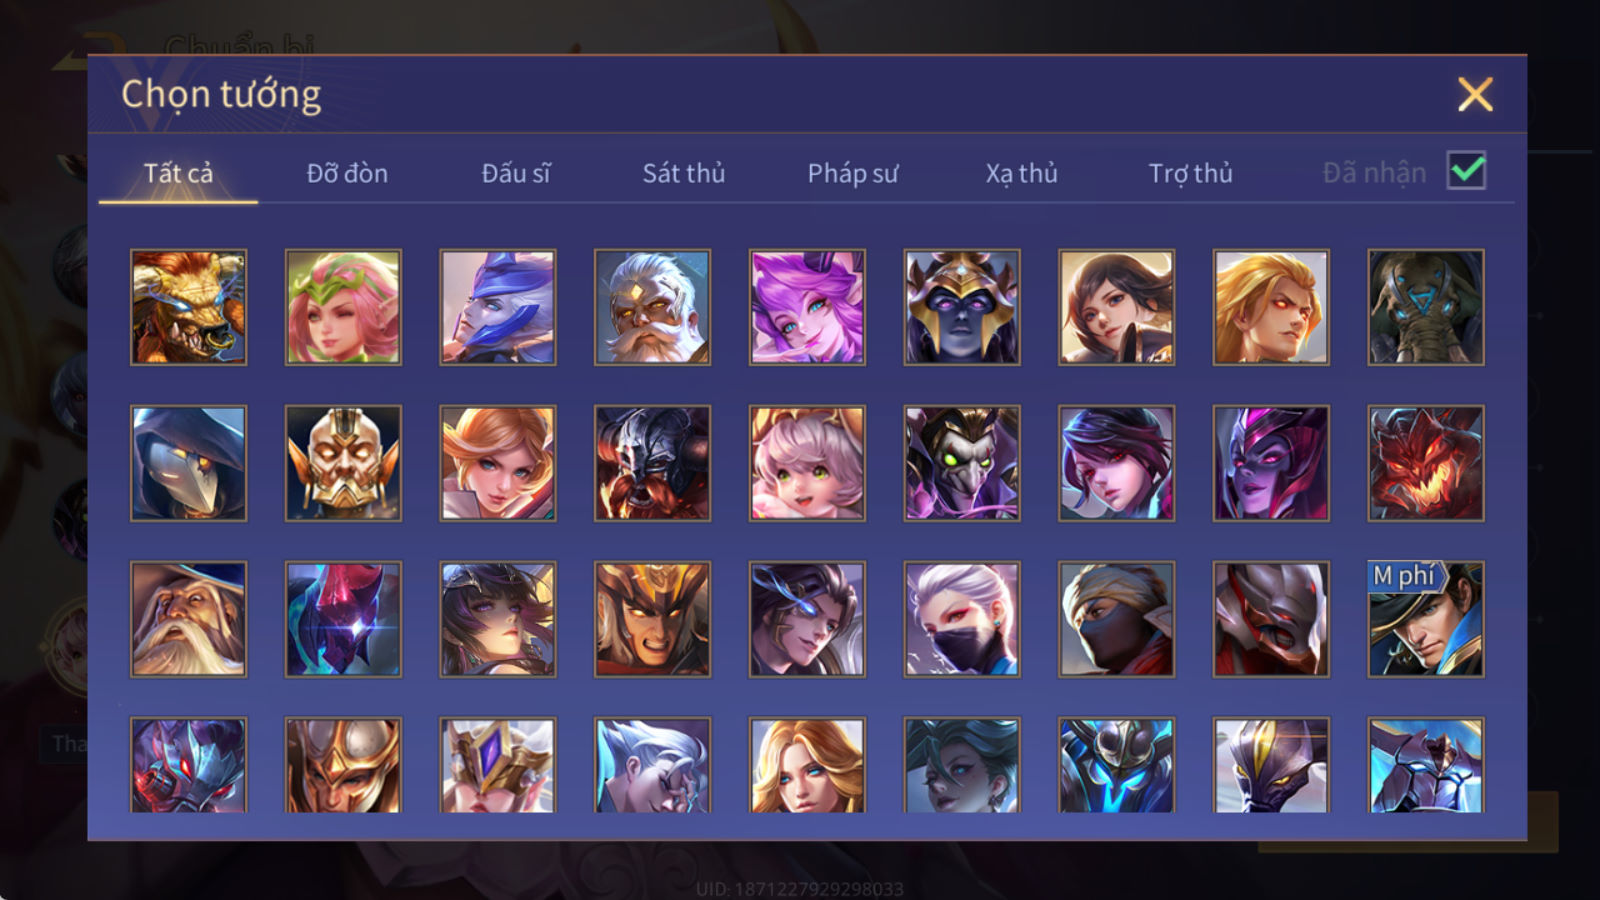
Task: Show the Xạ thủ heroes tab
Action: pos(1021,173)
